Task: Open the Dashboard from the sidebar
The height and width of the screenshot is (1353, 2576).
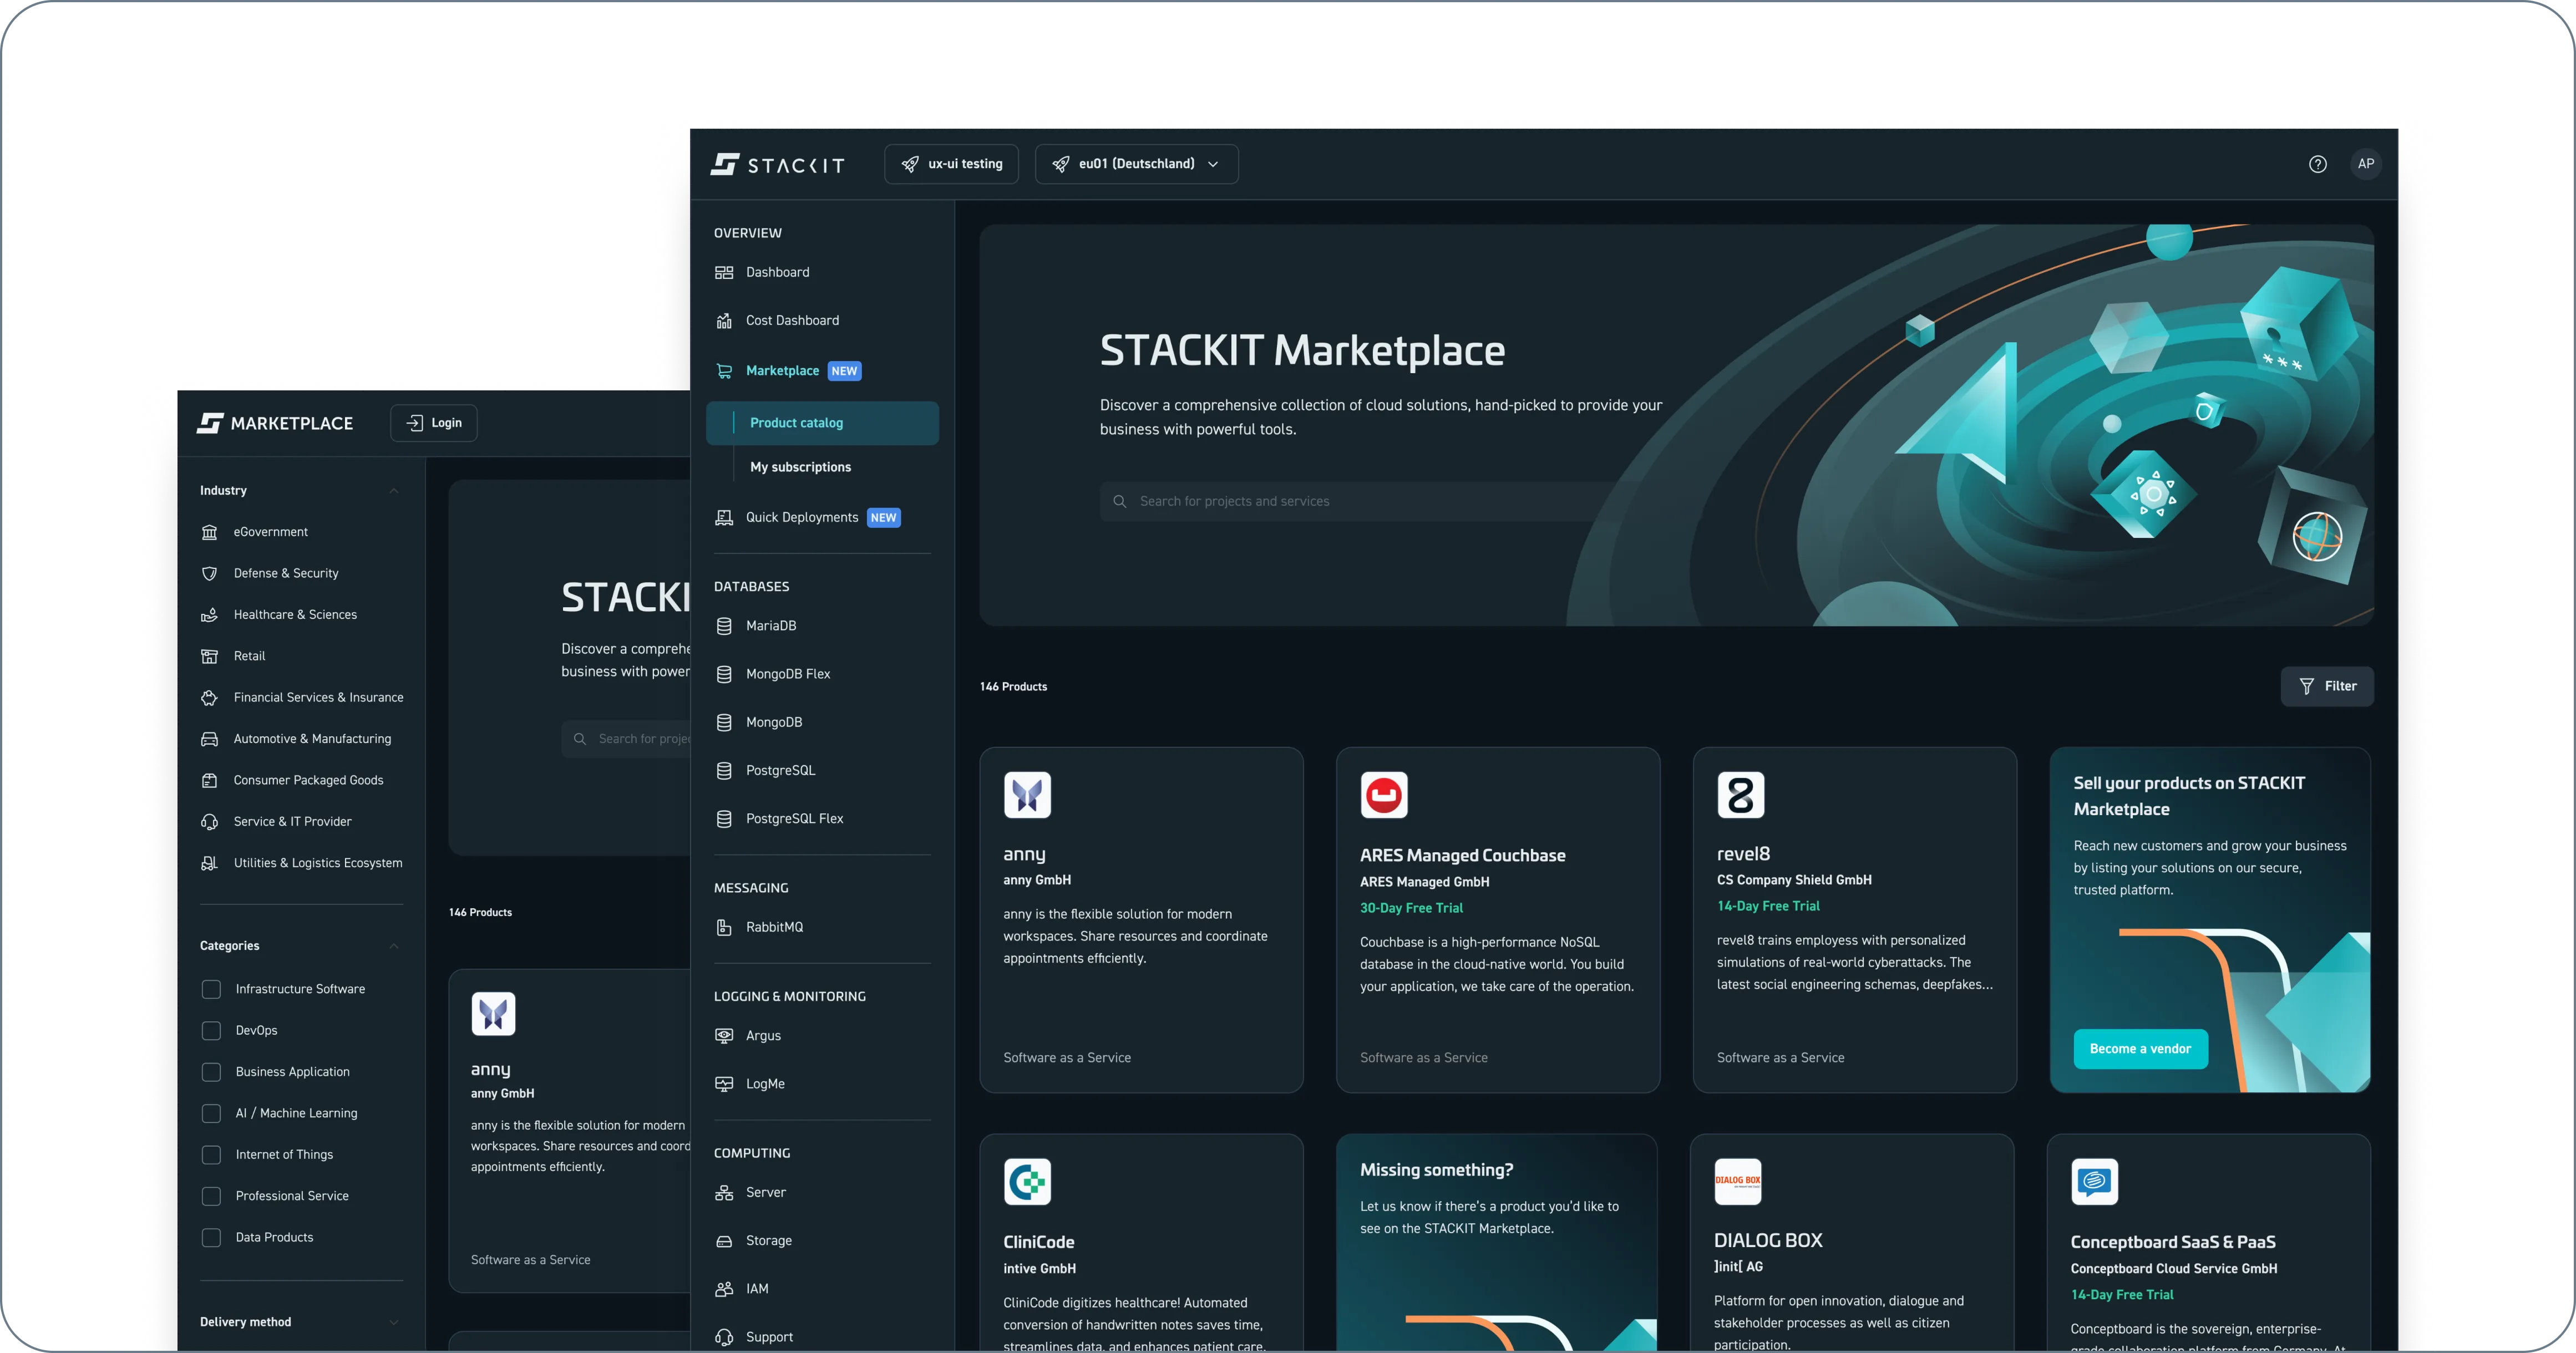Action: 777,272
